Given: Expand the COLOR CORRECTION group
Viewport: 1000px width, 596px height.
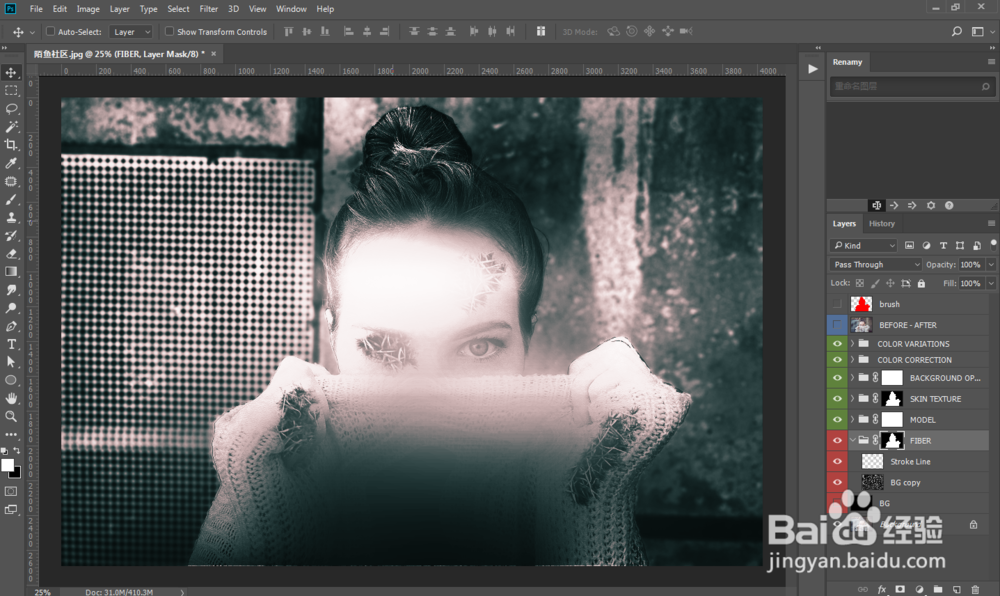Looking at the screenshot, I should pos(852,360).
